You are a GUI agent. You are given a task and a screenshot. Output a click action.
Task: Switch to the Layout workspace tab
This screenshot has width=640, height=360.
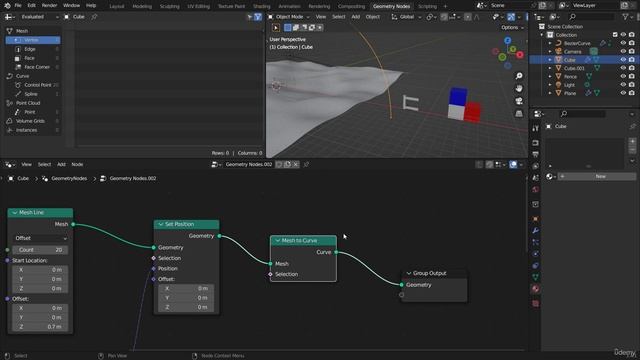tap(117, 6)
